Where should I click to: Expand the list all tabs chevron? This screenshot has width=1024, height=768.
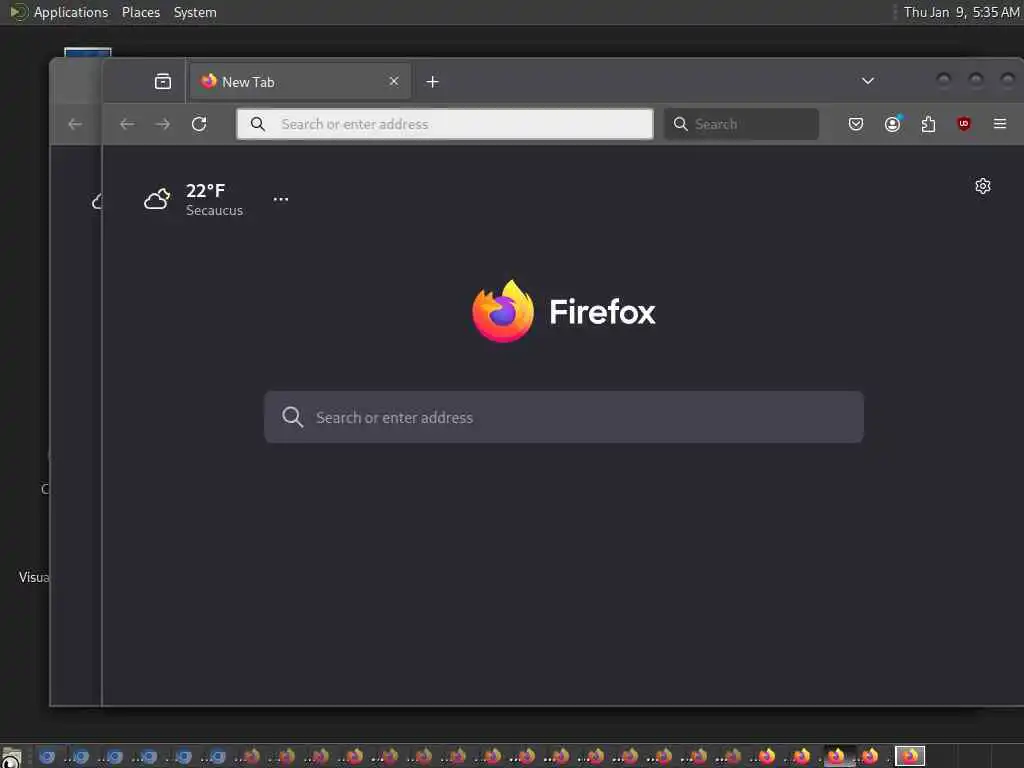tap(868, 81)
